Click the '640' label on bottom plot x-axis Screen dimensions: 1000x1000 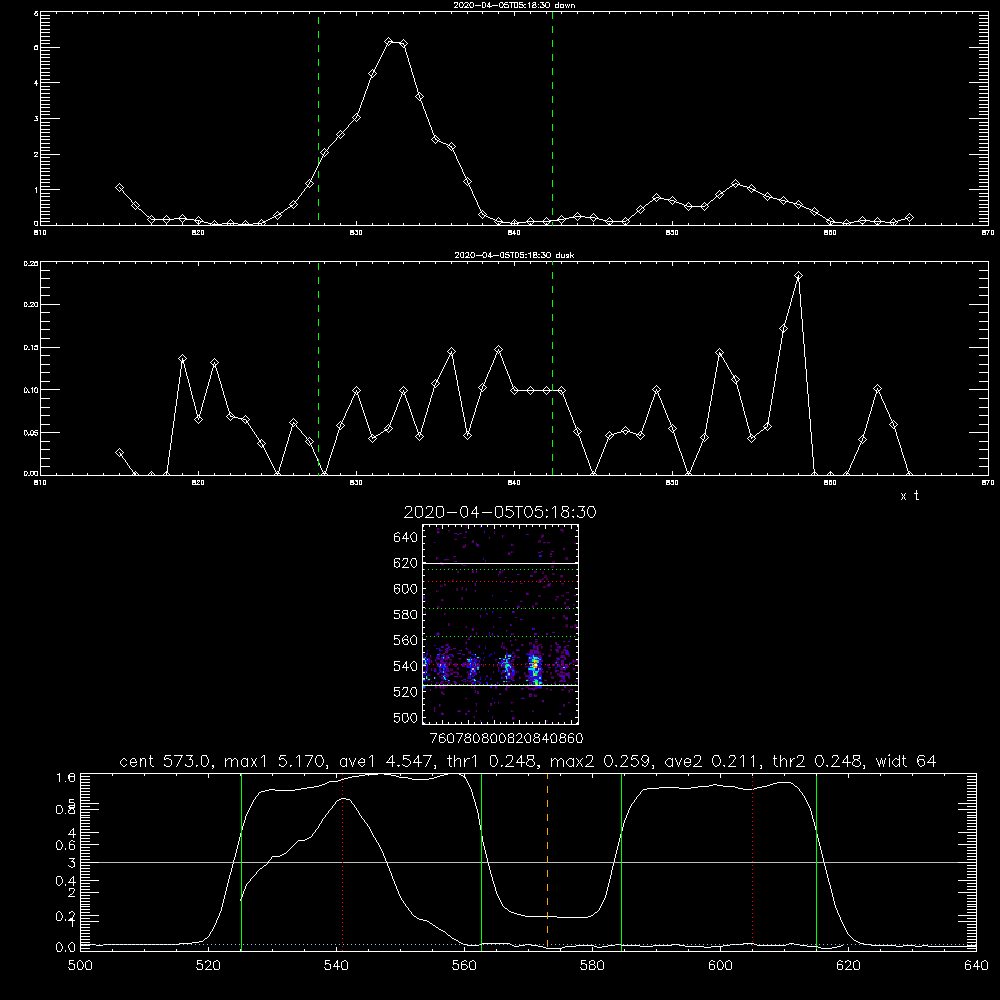pos(976,965)
